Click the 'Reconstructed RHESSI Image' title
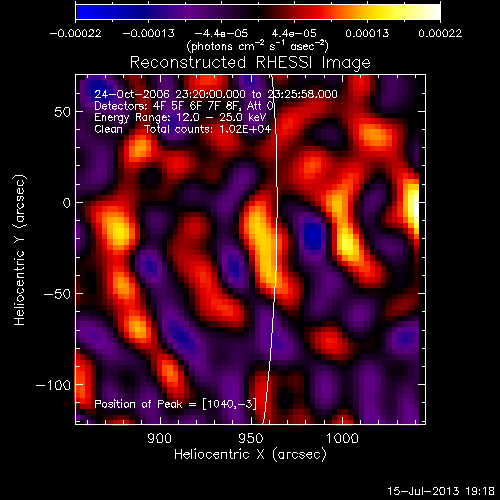Viewport: 500px width, 500px height. (250, 62)
